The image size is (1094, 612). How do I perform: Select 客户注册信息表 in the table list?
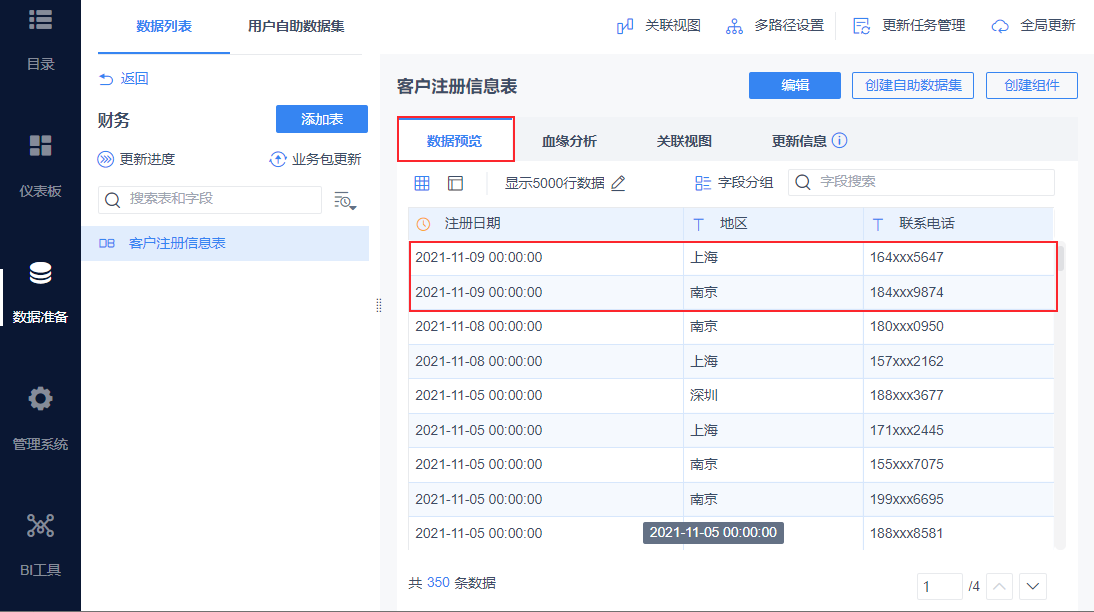point(225,244)
